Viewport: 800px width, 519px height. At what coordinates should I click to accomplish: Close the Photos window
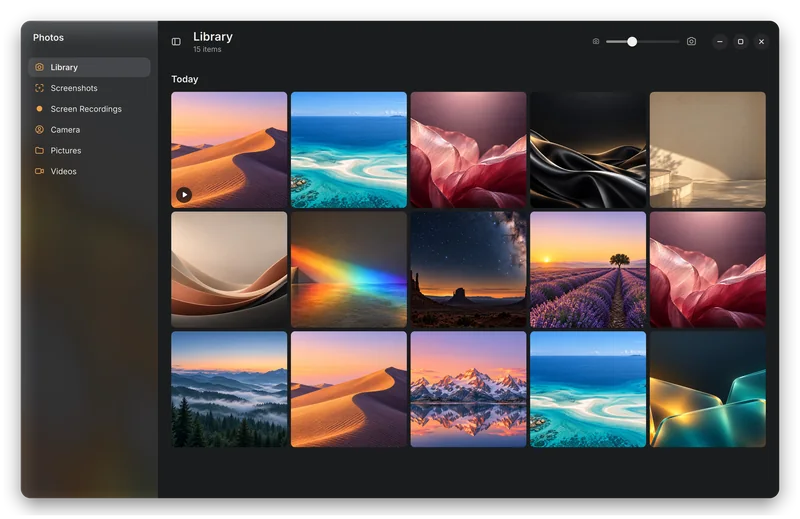click(761, 42)
